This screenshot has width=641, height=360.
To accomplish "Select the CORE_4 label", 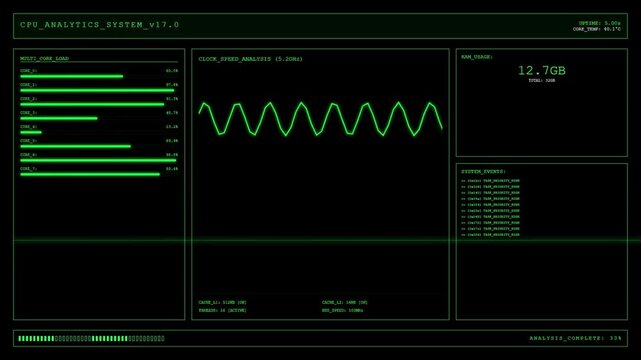I will (x=28, y=127).
